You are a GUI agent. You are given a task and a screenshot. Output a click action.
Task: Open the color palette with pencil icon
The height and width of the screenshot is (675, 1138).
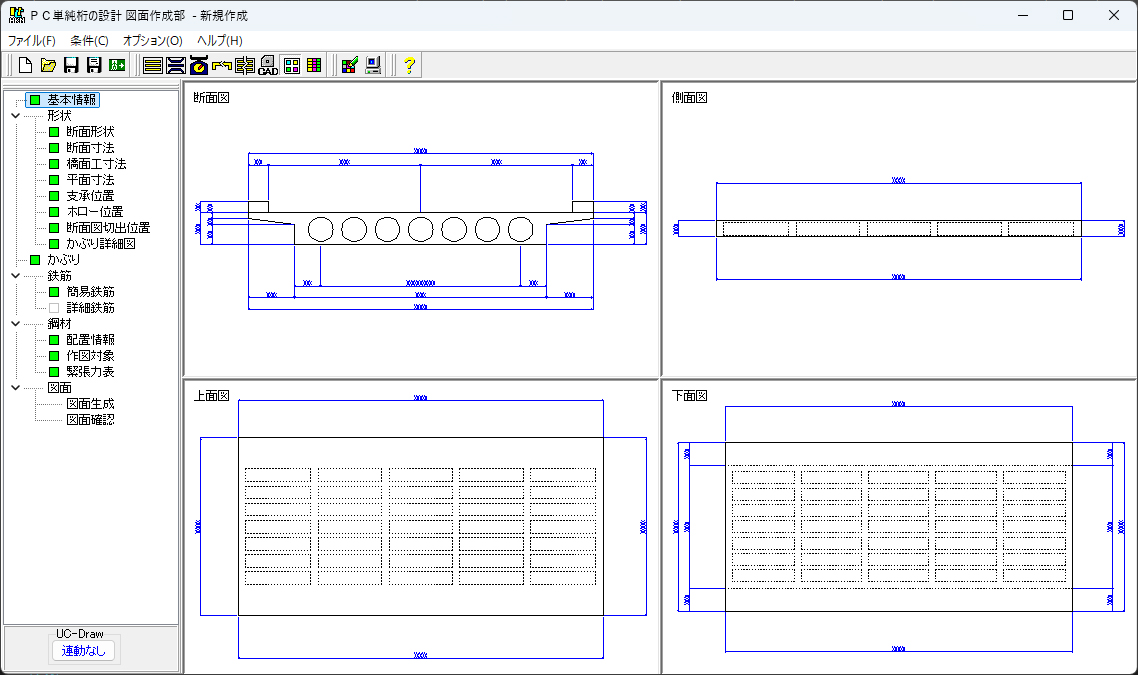pos(350,65)
